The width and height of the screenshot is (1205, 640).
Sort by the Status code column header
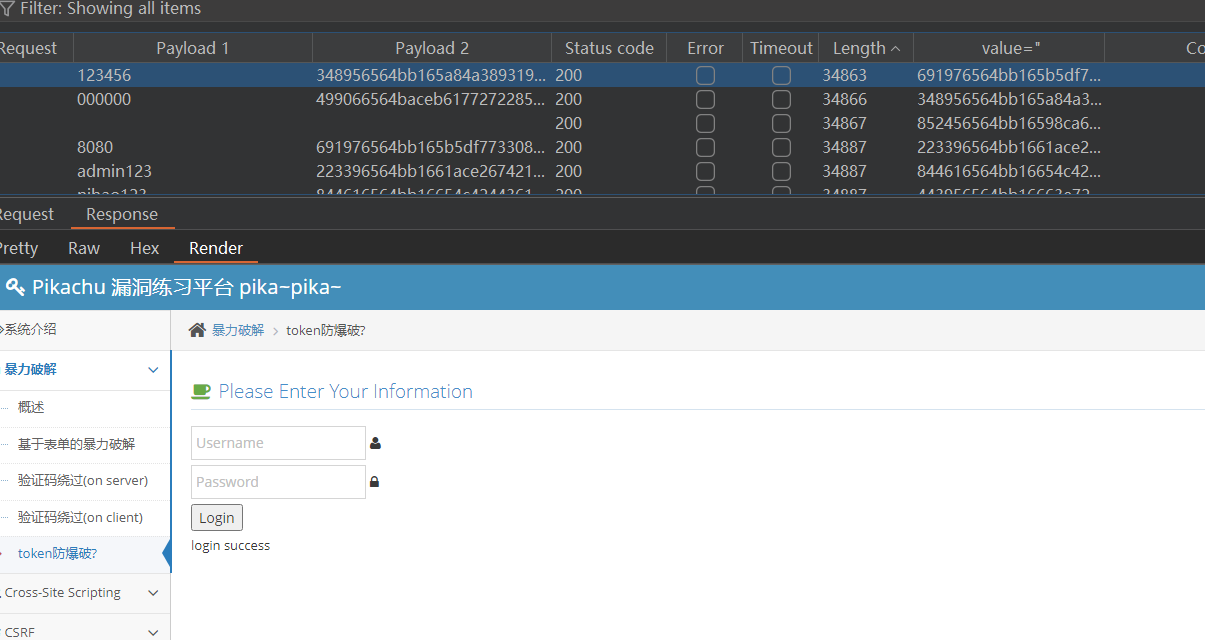pos(609,48)
